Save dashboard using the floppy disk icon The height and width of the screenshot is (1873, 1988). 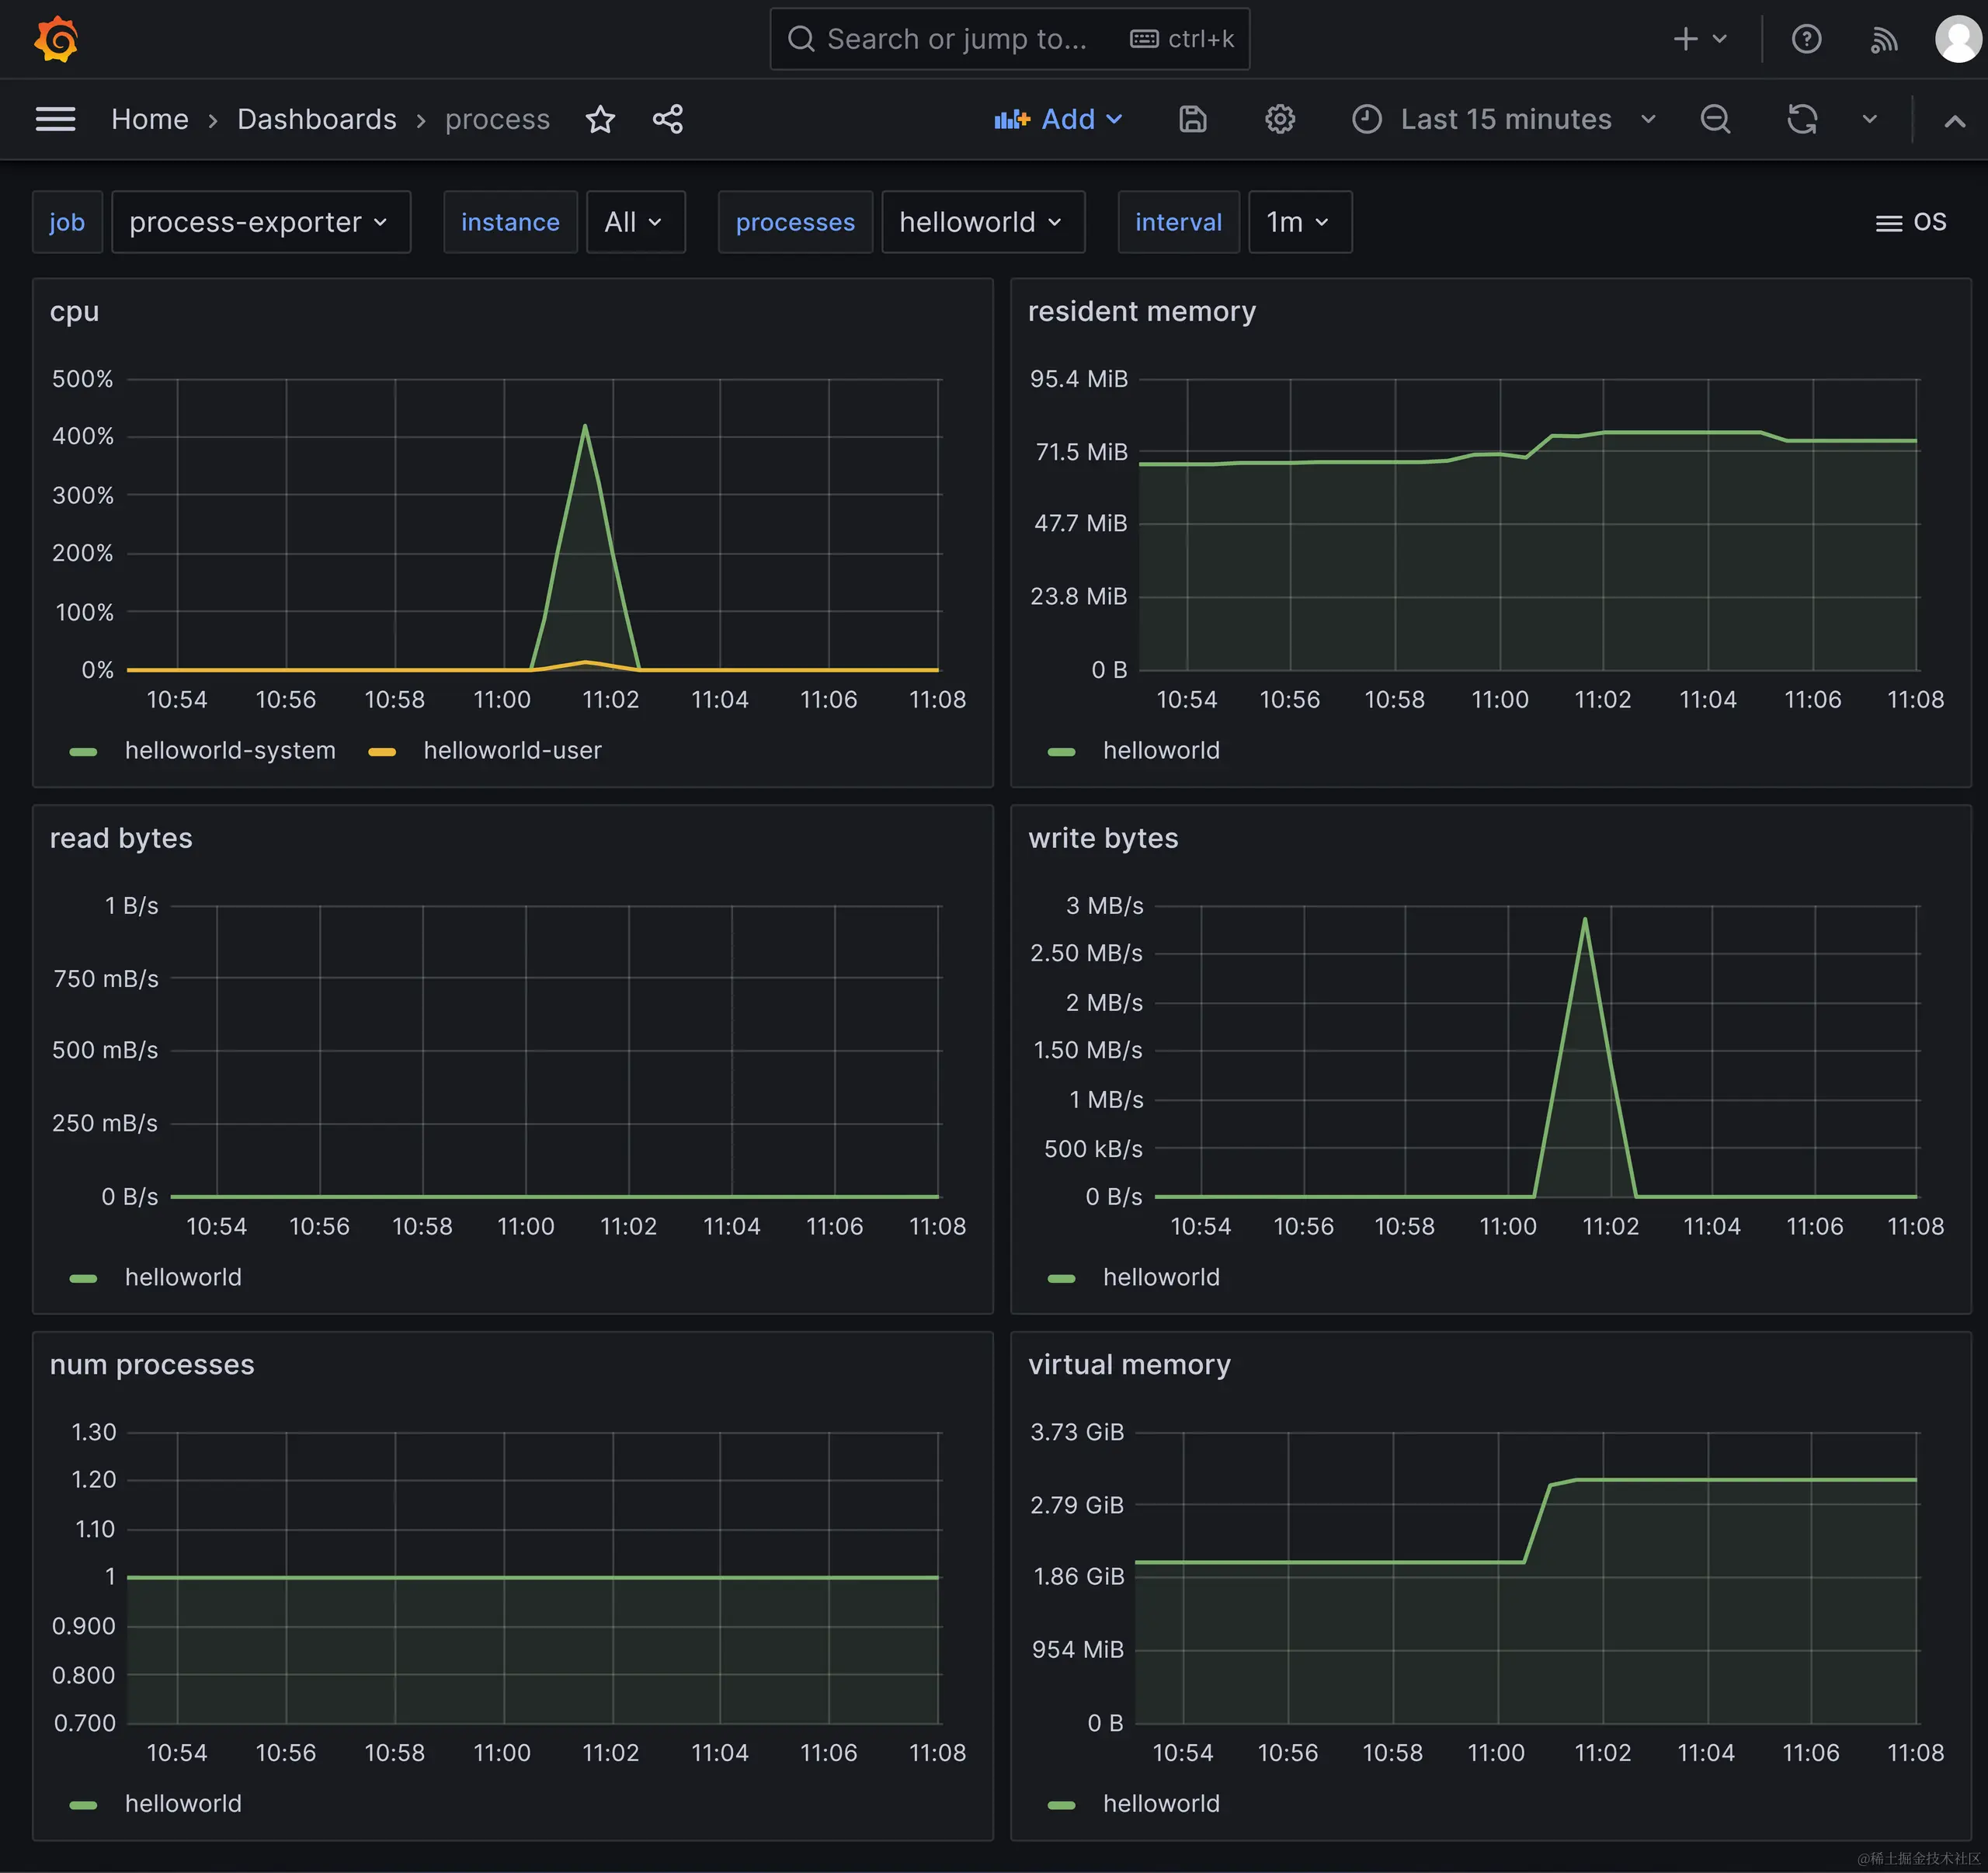point(1192,119)
